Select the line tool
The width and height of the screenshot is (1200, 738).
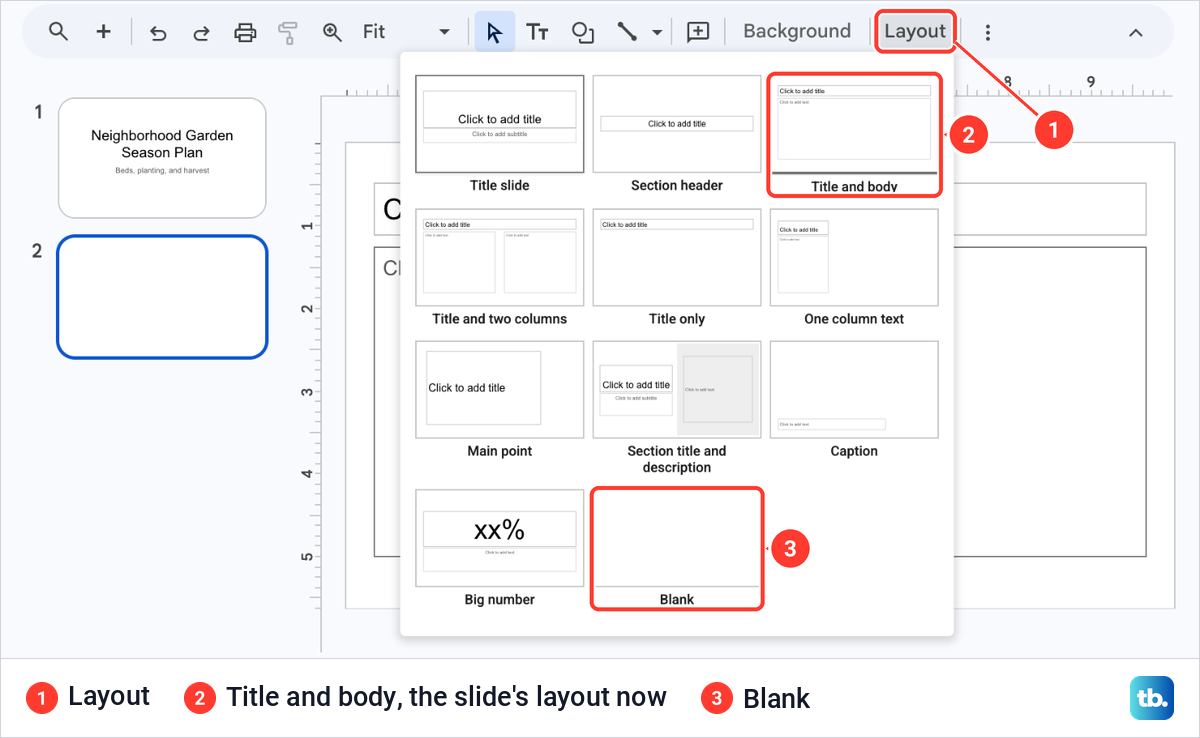point(627,32)
